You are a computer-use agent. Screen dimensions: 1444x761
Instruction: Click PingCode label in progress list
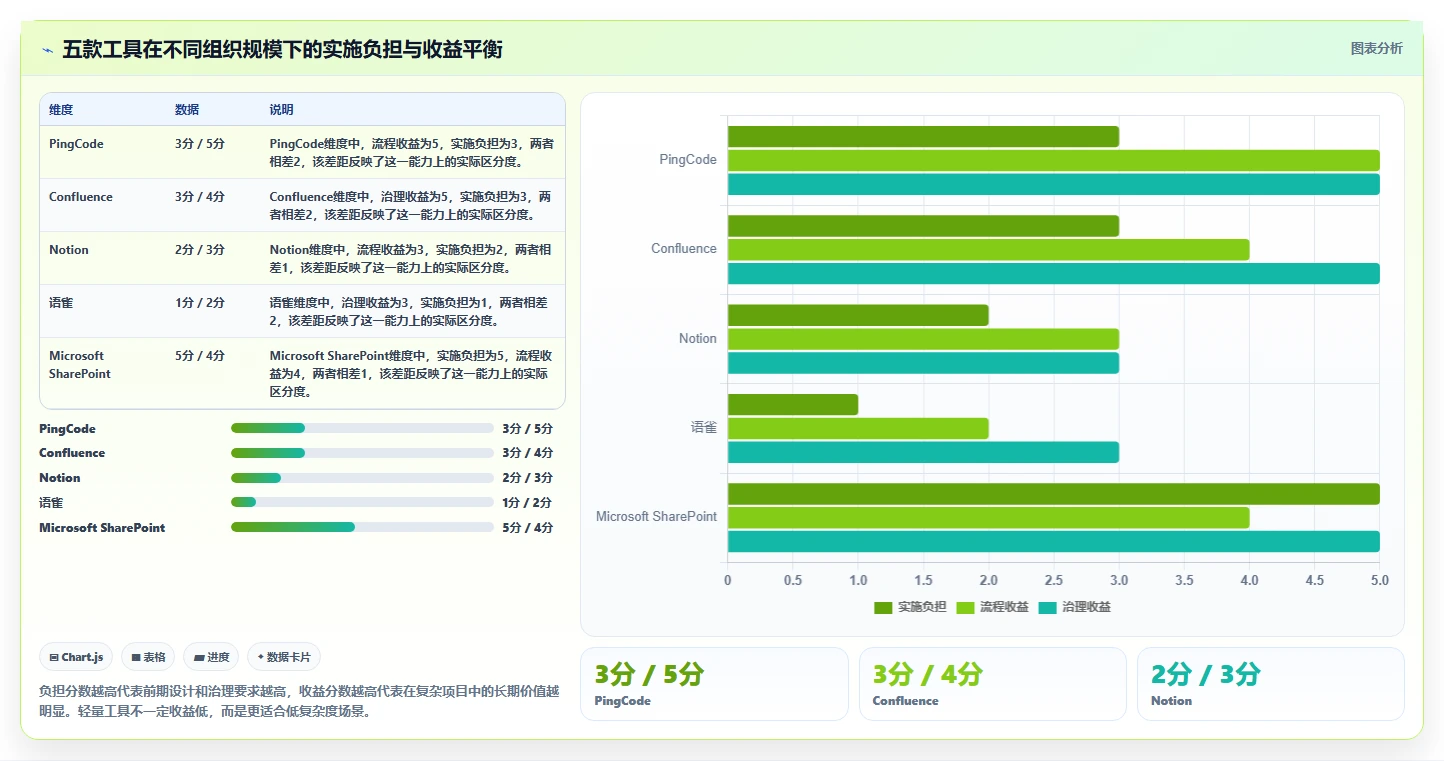68,429
